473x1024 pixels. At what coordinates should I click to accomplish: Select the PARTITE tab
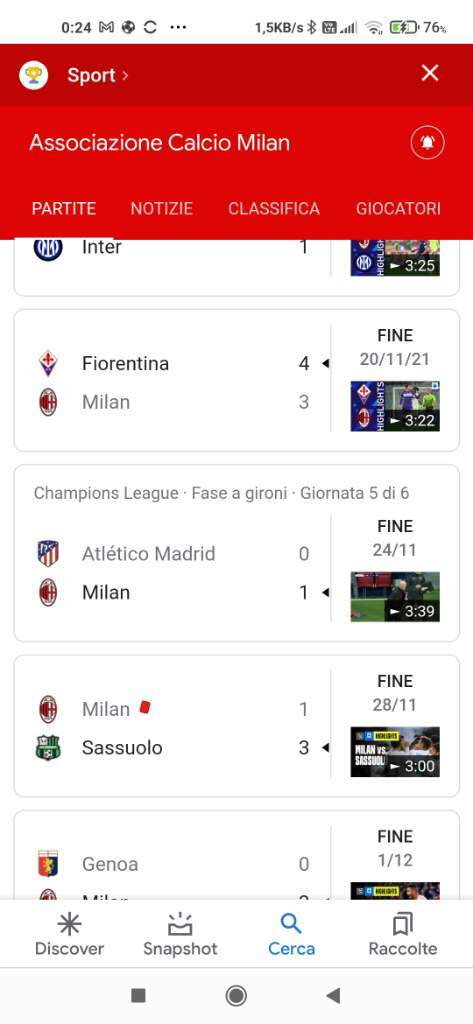tap(64, 208)
